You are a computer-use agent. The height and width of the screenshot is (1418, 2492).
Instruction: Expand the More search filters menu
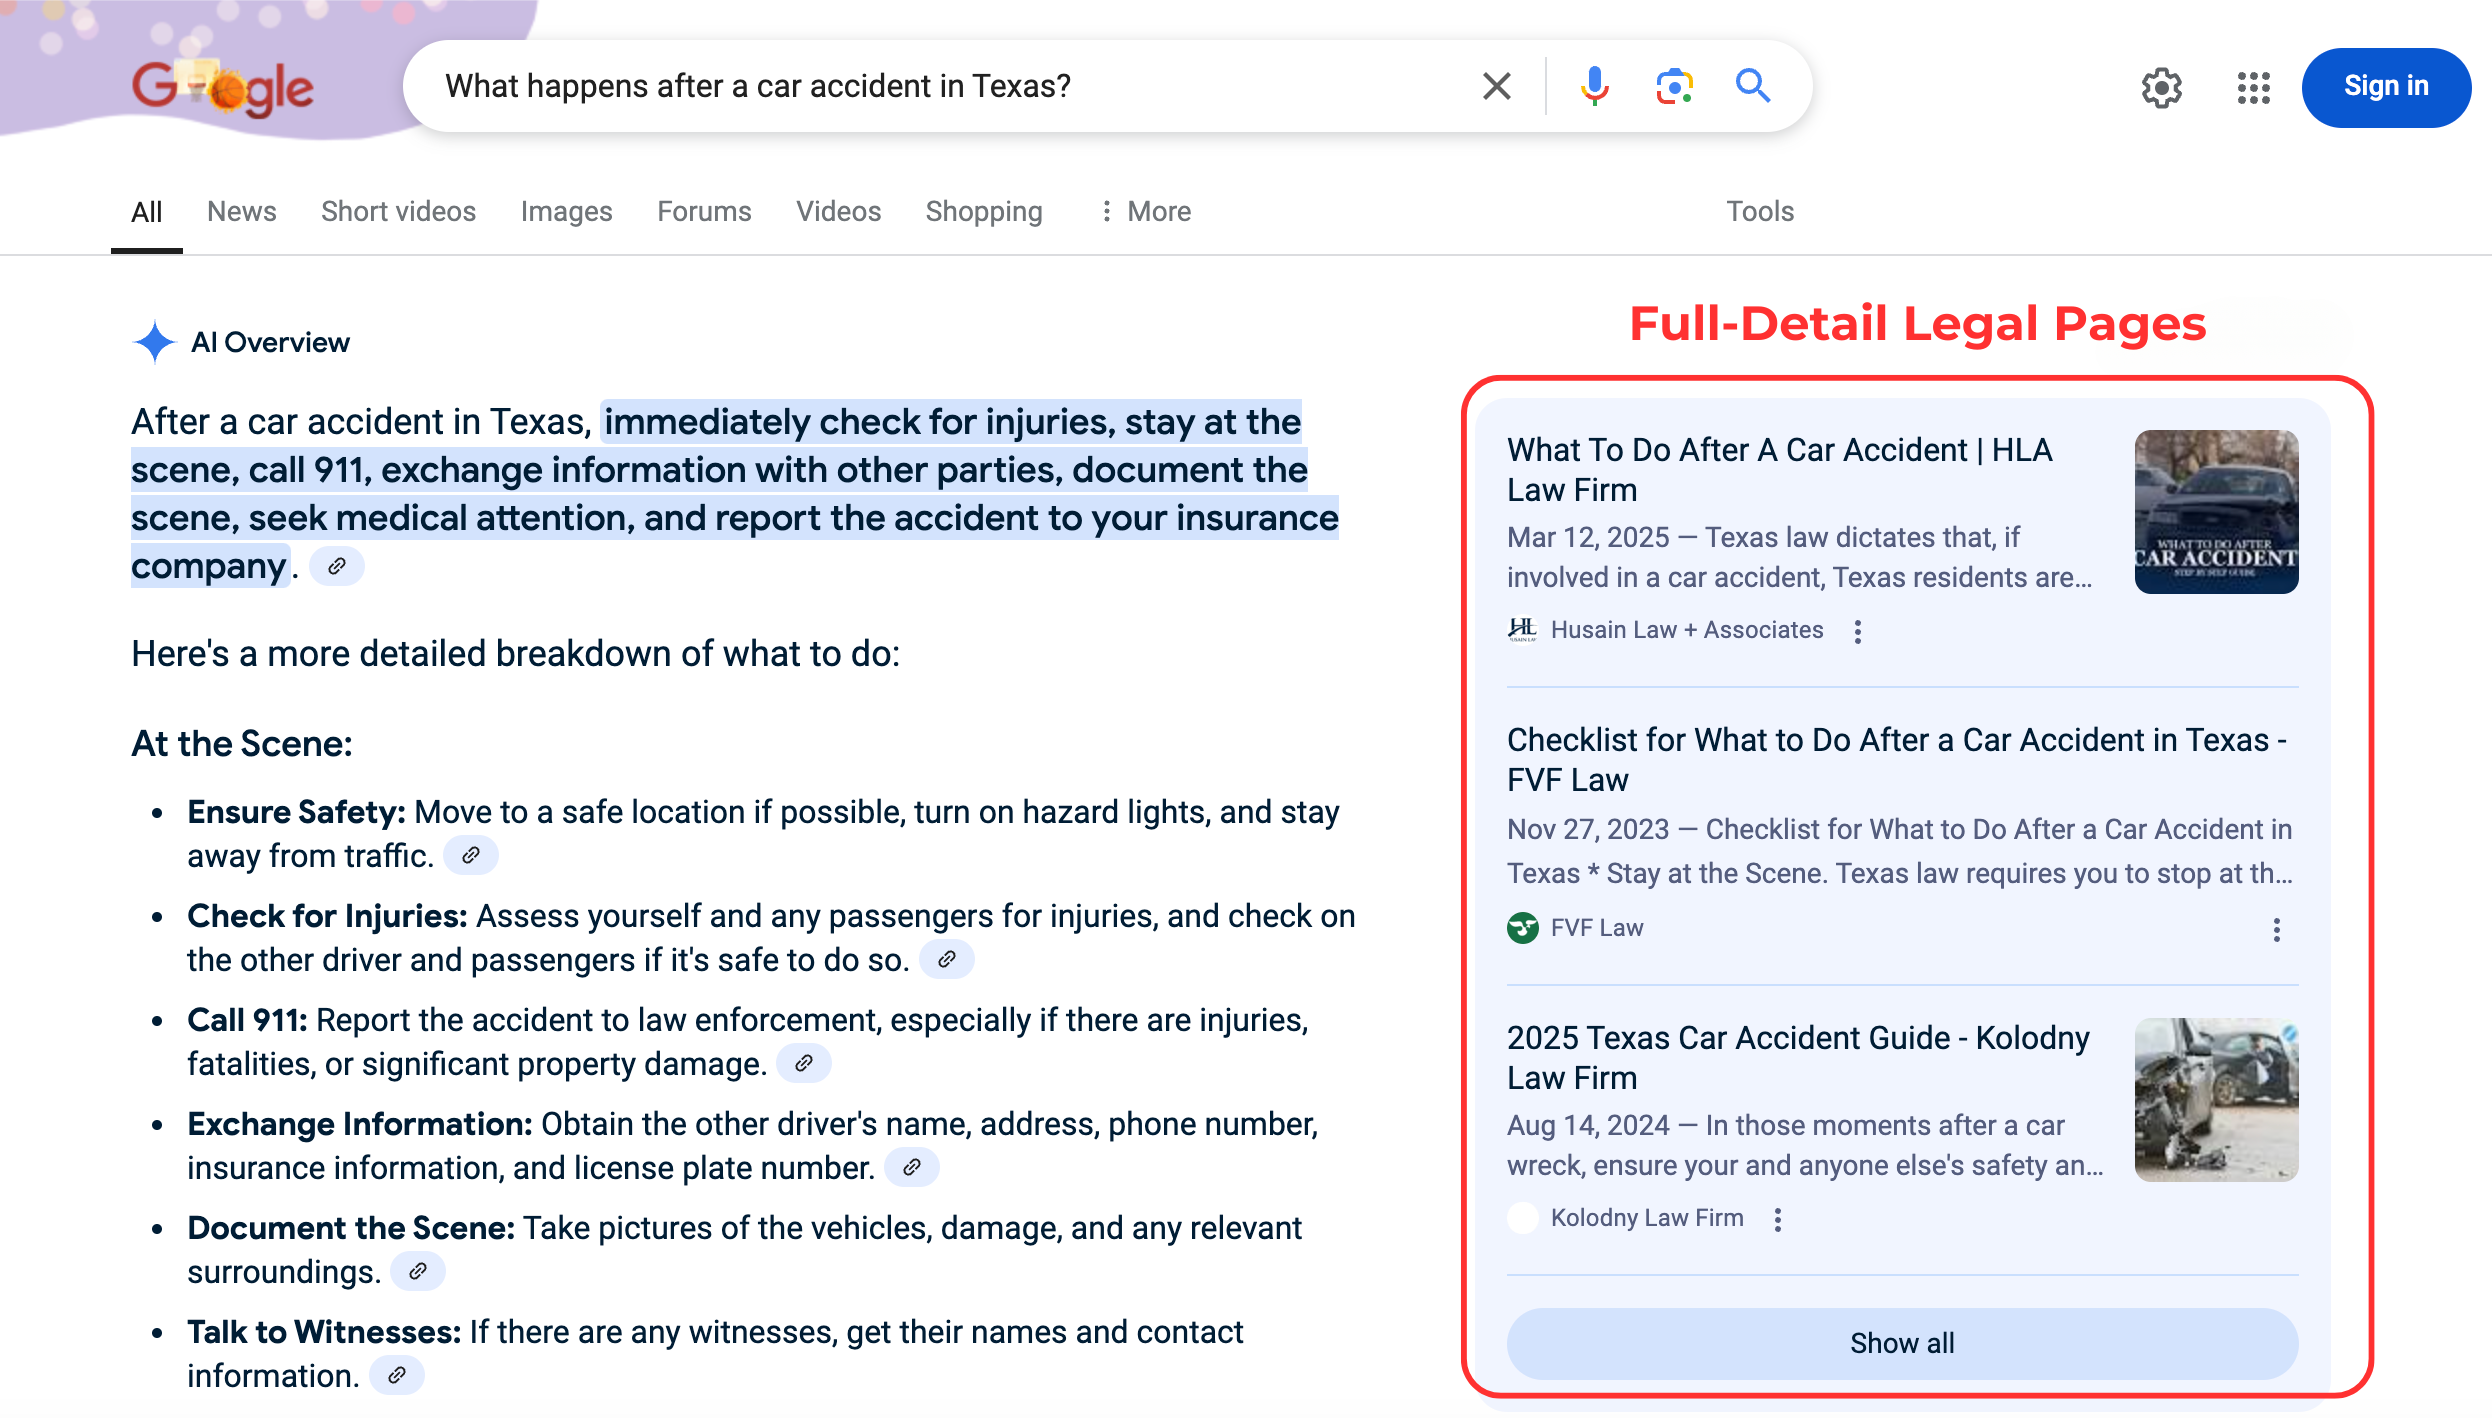pos(1145,211)
